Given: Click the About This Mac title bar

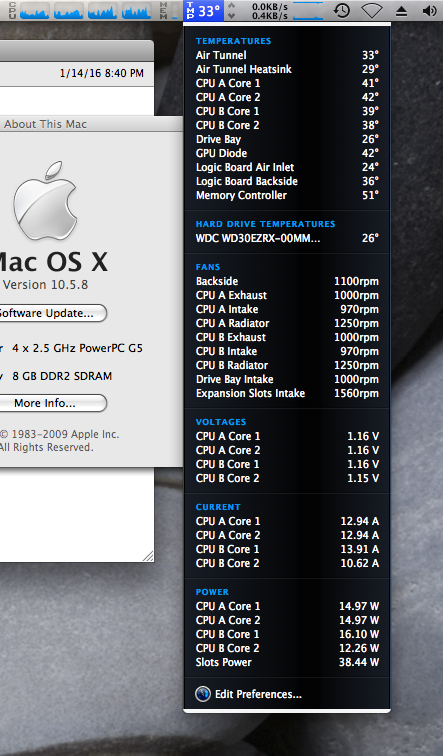Looking at the screenshot, I should click(91, 124).
